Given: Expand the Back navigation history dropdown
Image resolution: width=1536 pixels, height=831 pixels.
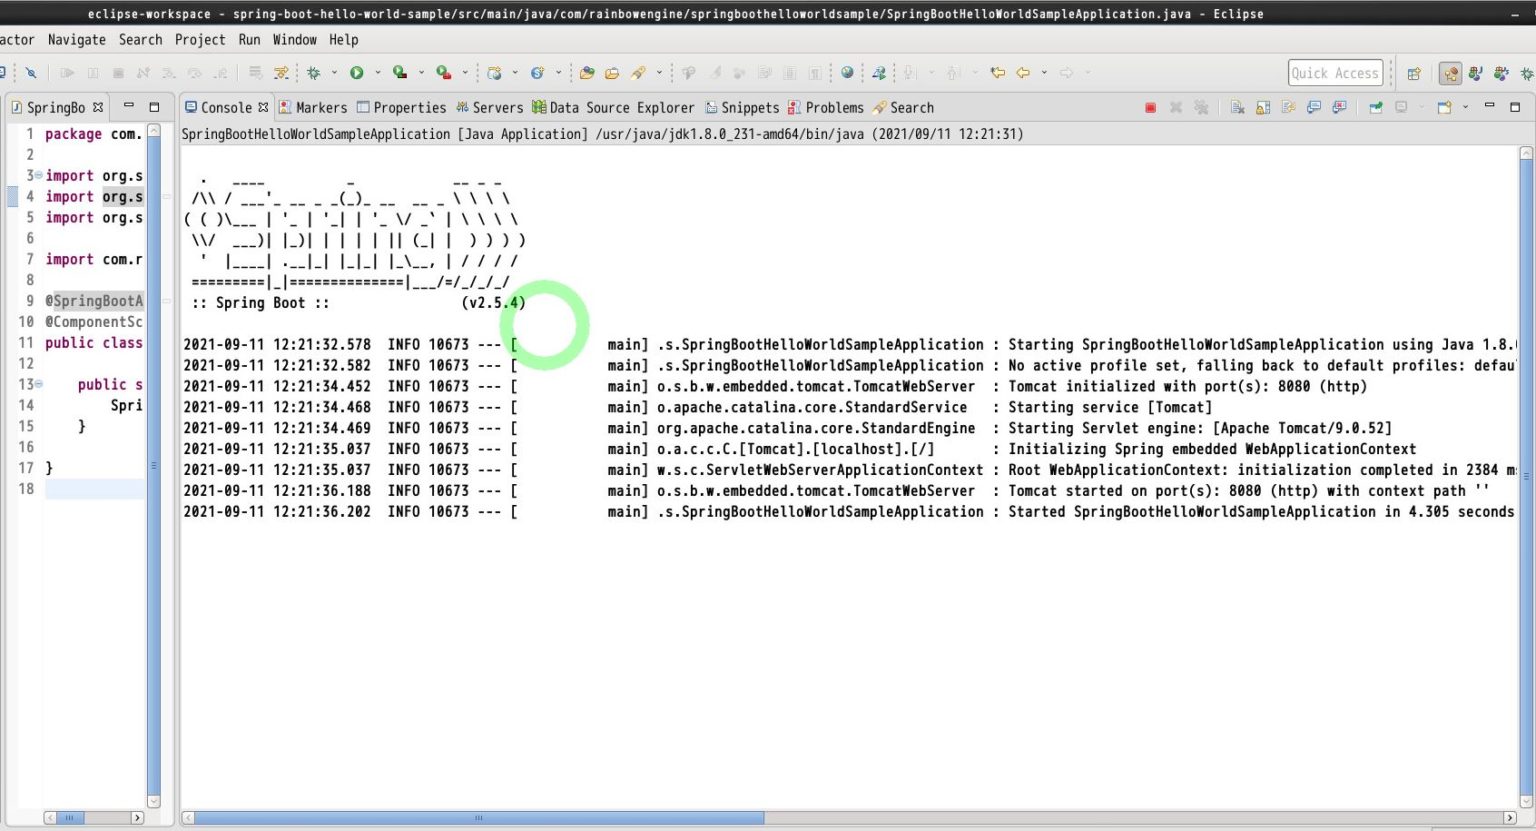Looking at the screenshot, I should pos(1044,72).
